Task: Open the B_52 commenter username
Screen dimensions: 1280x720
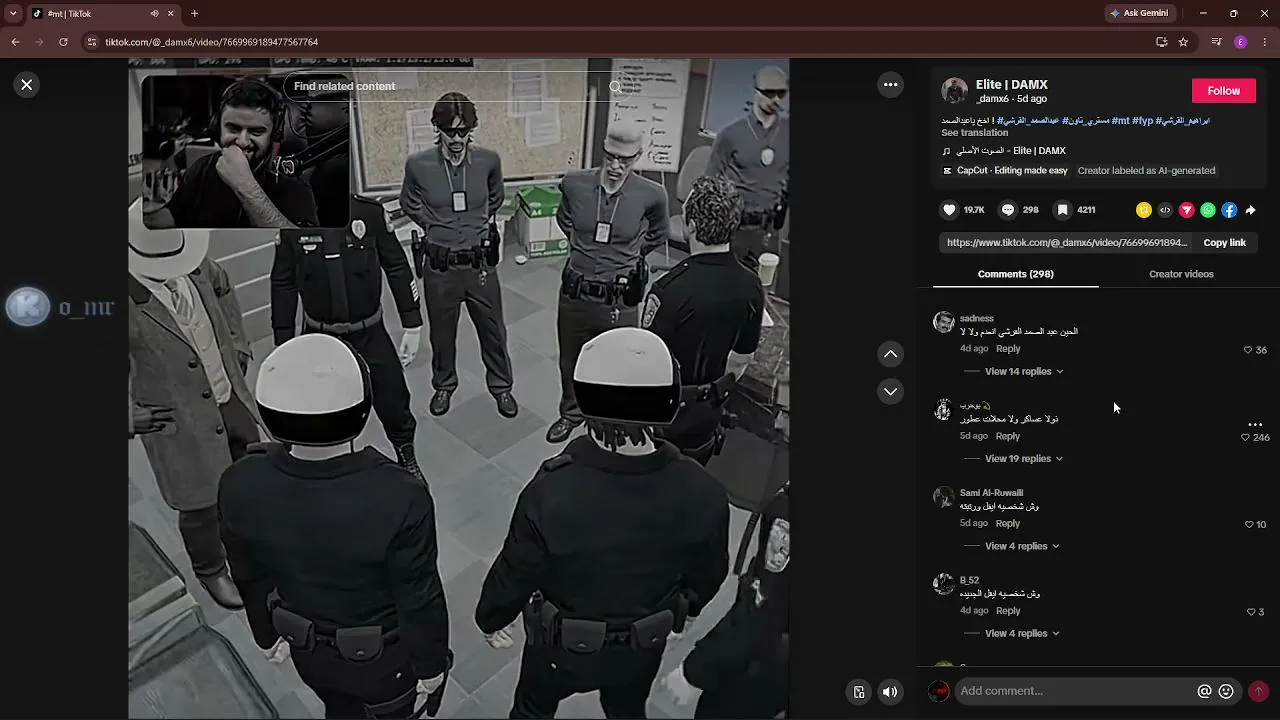Action: [969, 580]
